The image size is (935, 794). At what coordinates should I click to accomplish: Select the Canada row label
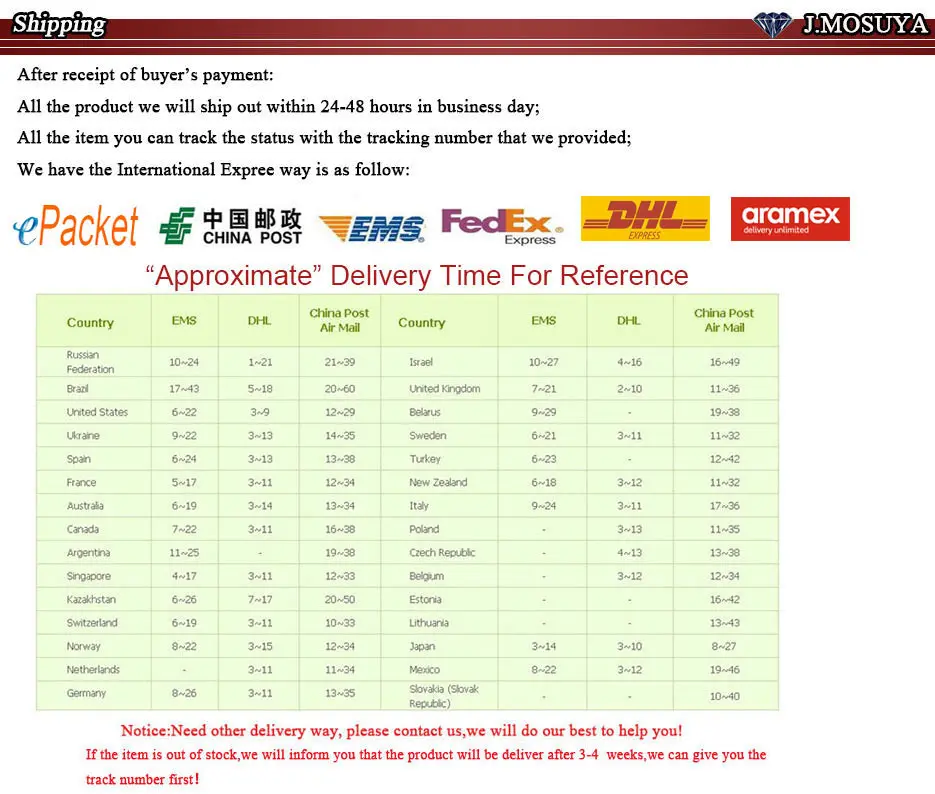82,529
